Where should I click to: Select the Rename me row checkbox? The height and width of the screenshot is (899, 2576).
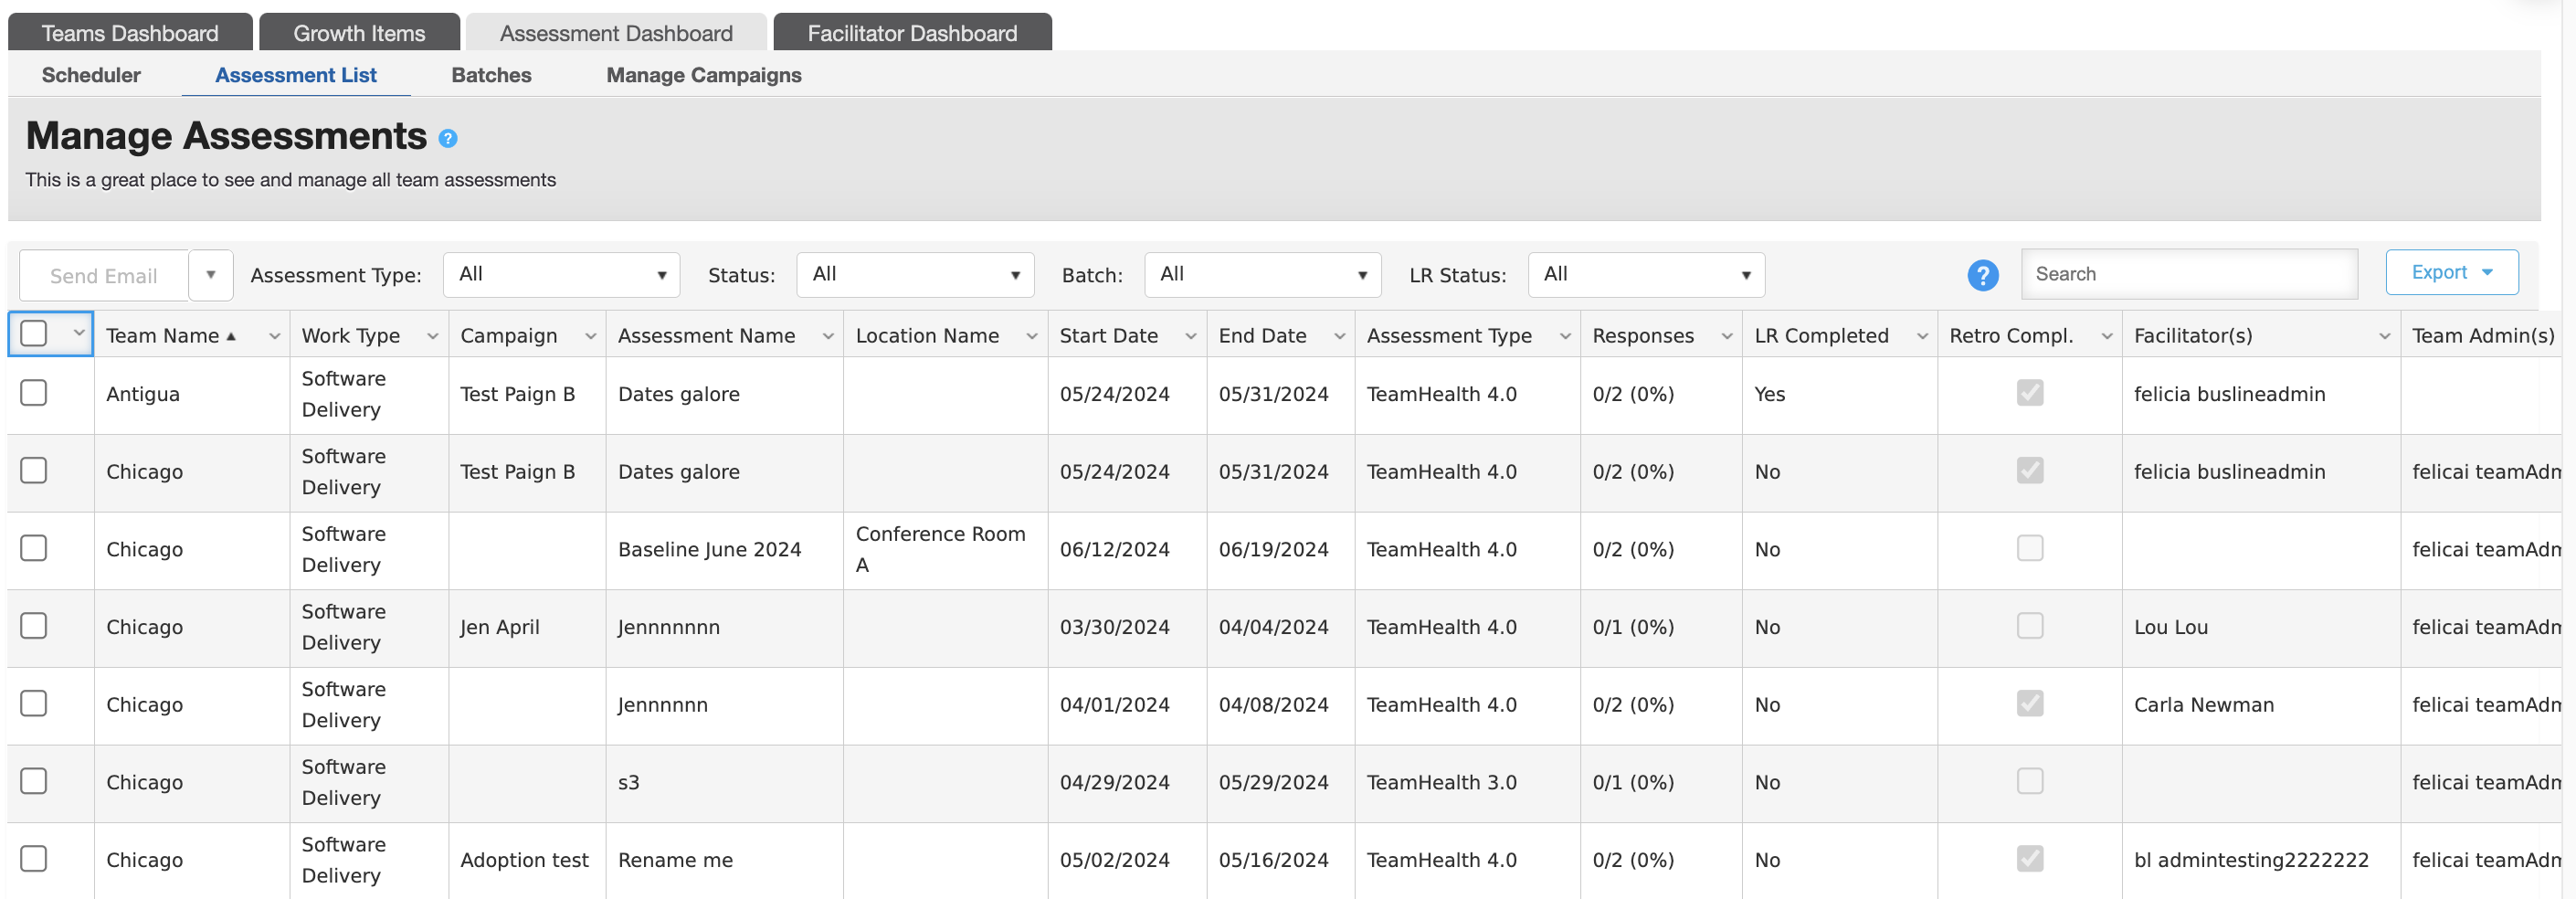[x=34, y=859]
